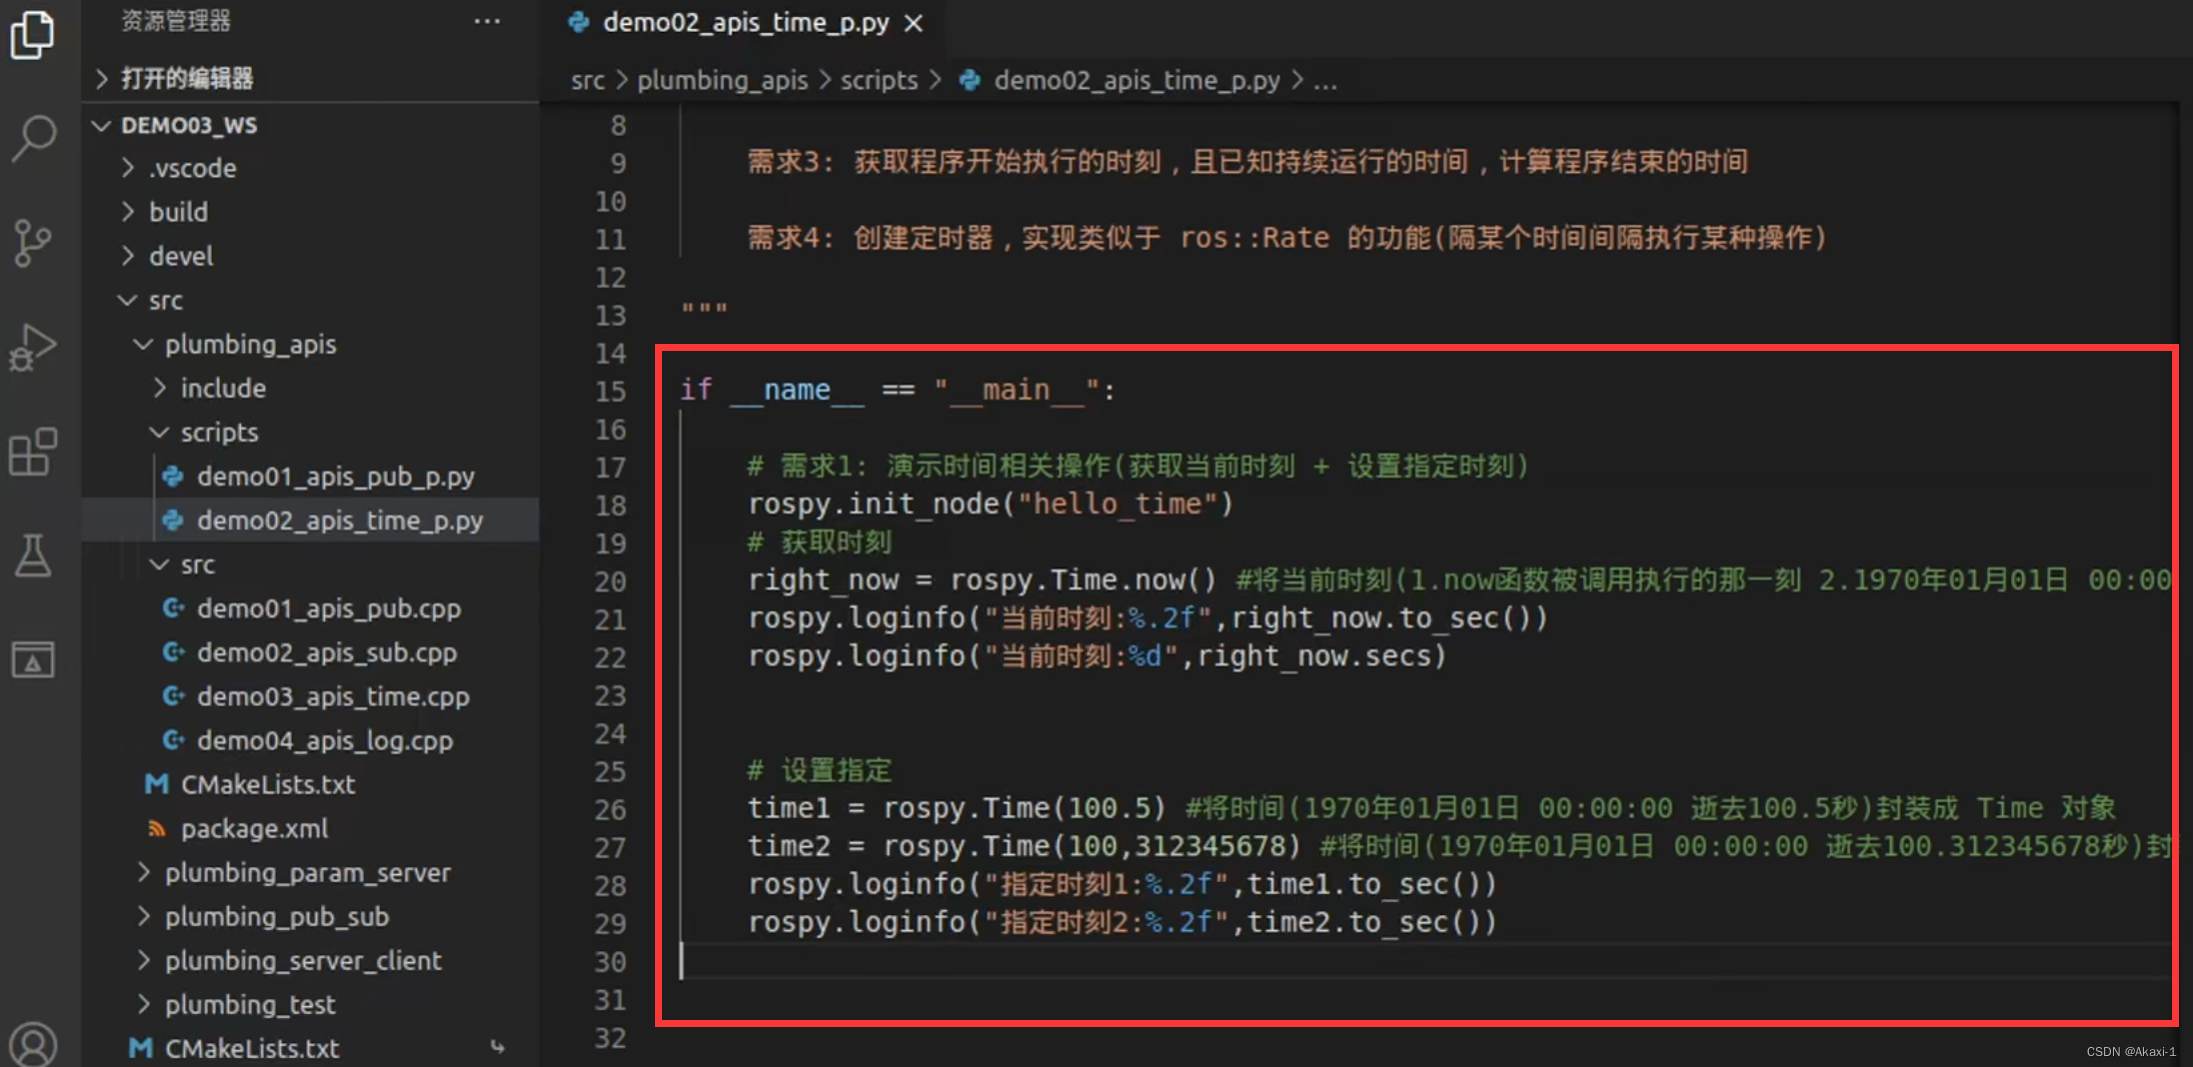
Task: Expand the devel folder
Action: pos(181,256)
